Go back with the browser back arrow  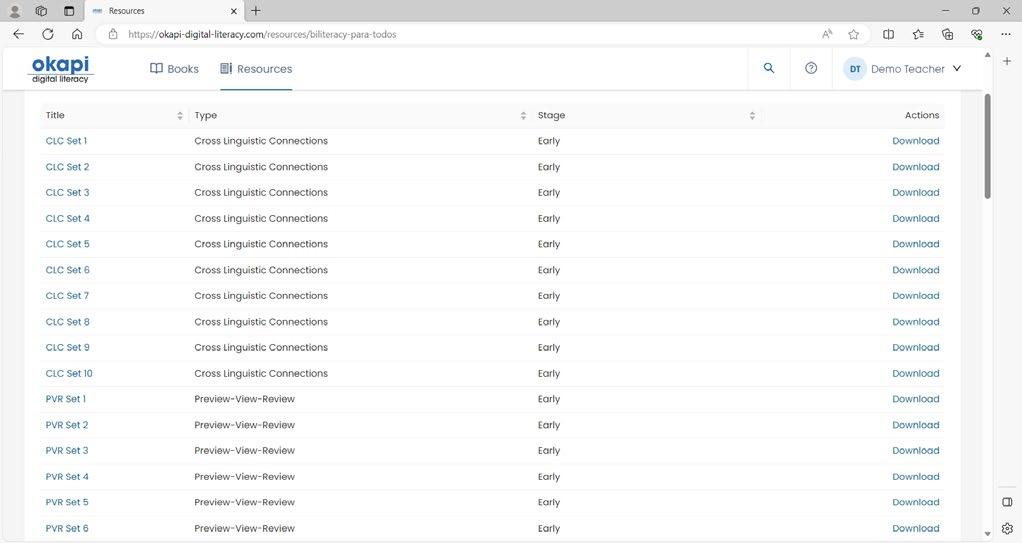point(18,34)
